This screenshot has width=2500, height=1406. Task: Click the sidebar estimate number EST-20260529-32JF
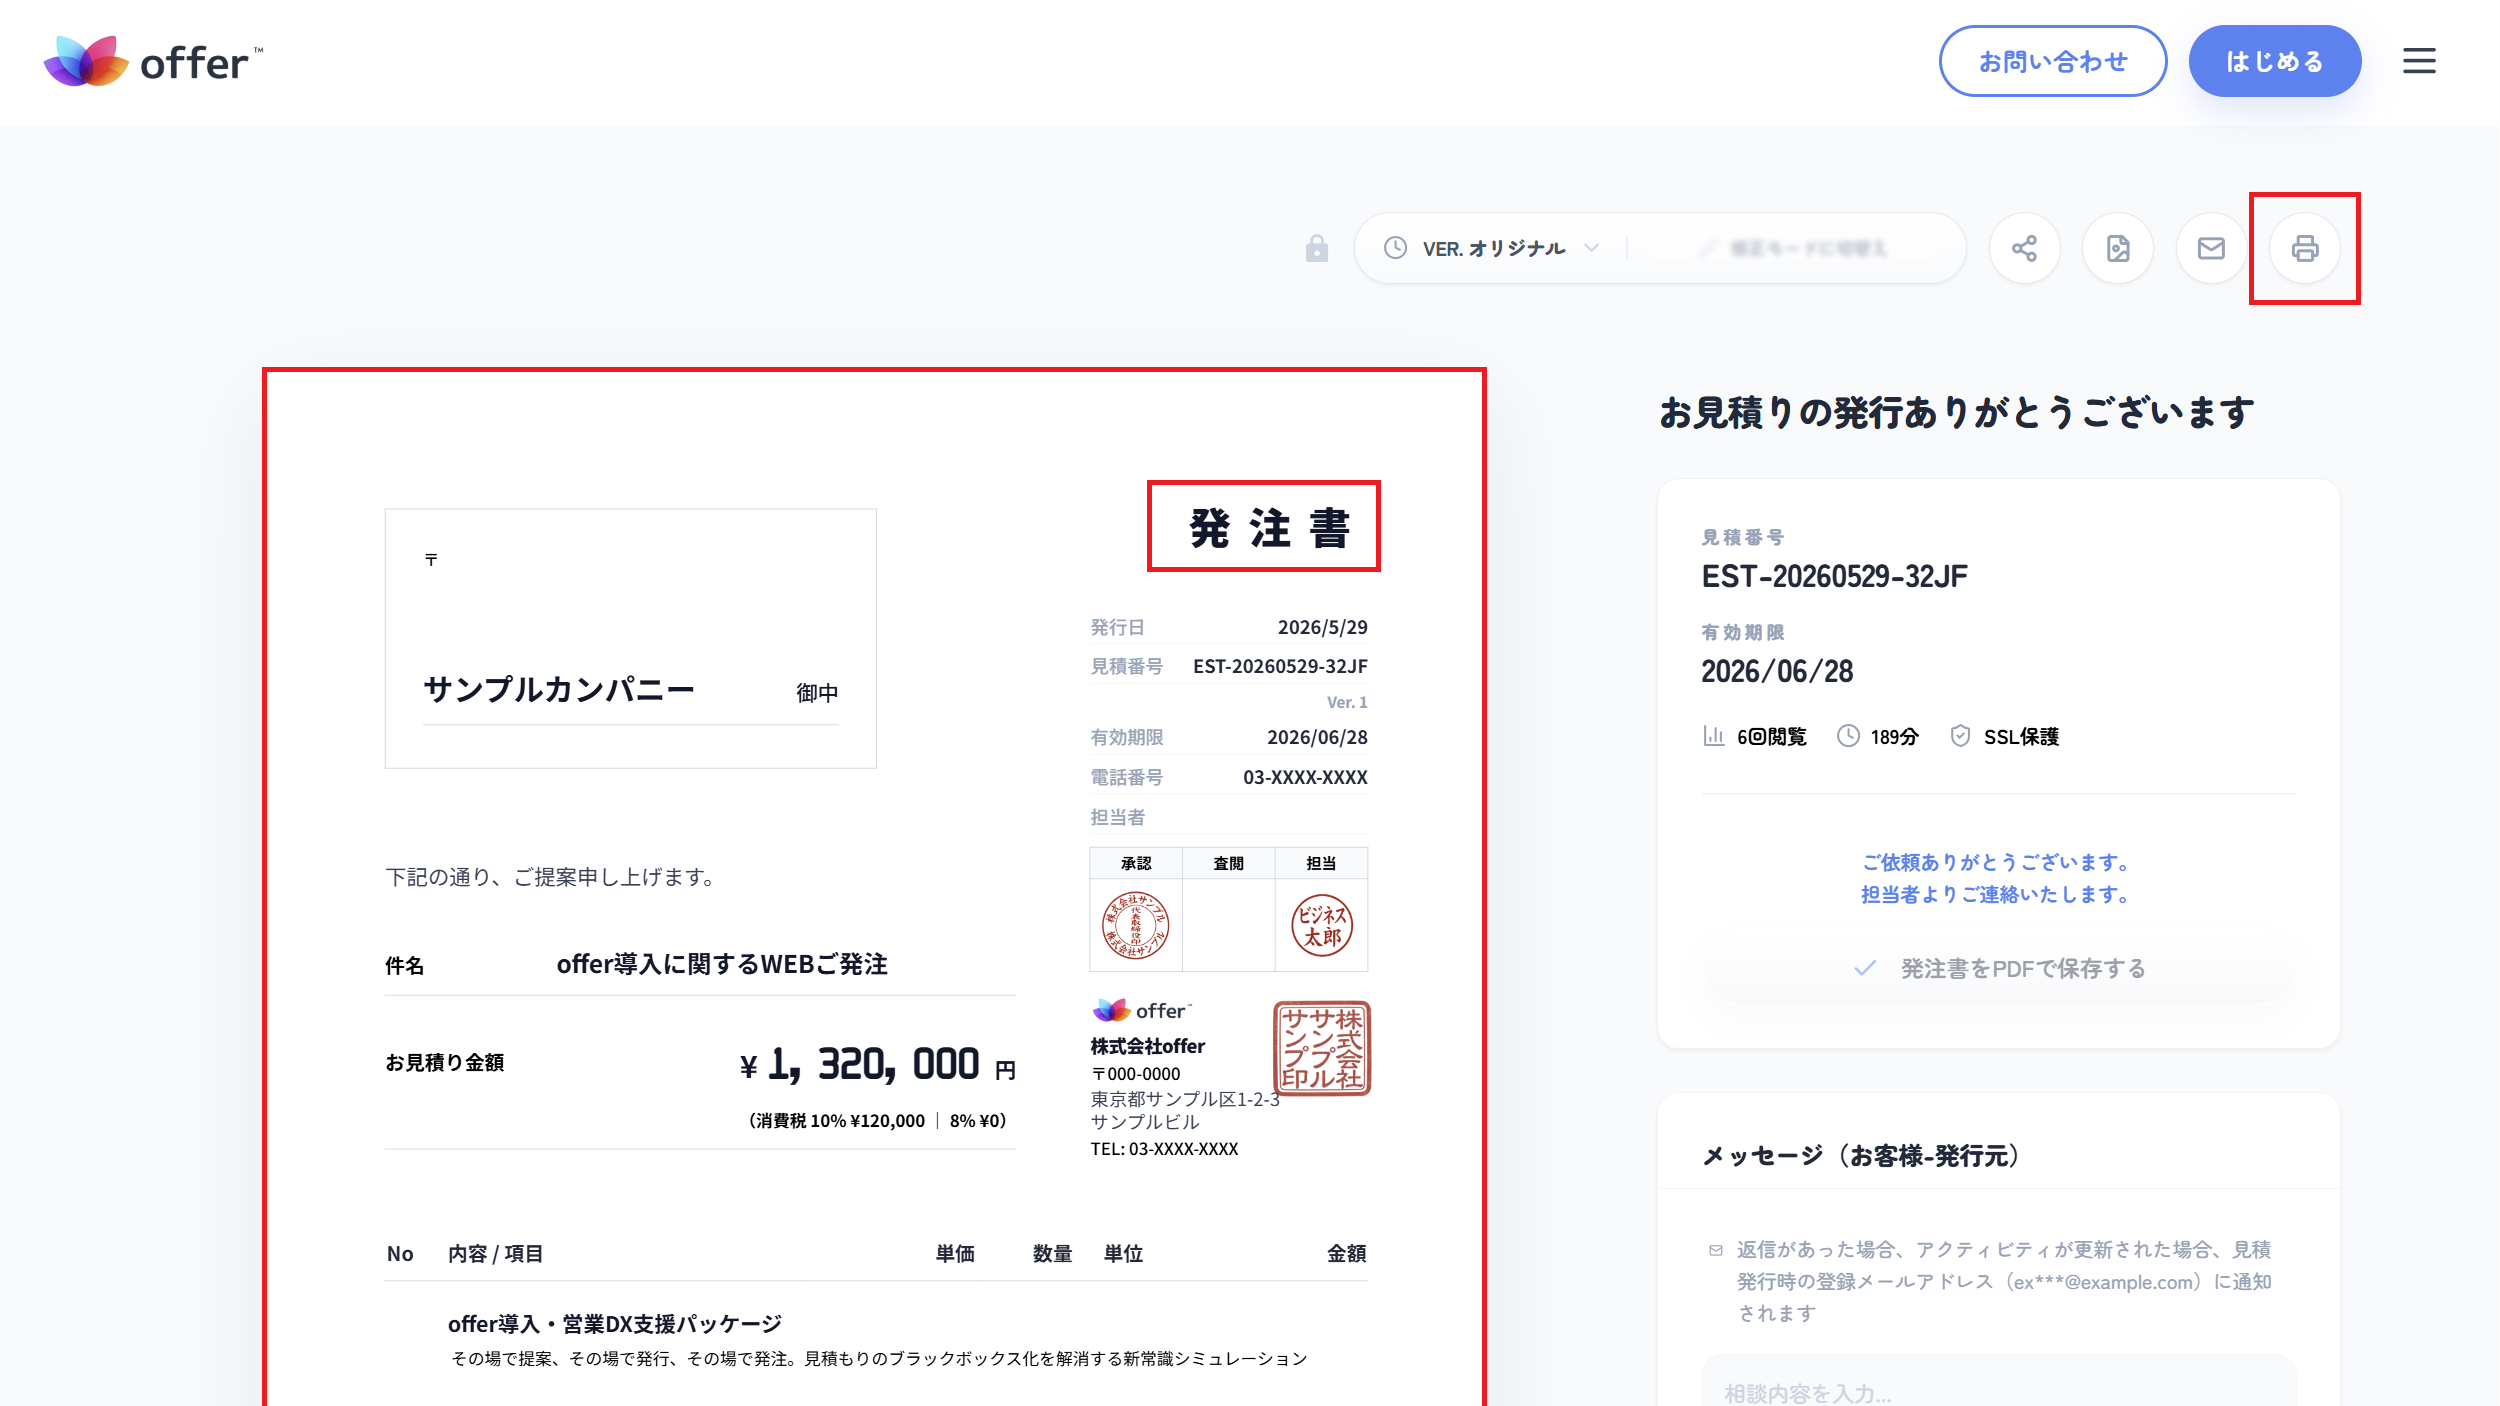click(1834, 576)
